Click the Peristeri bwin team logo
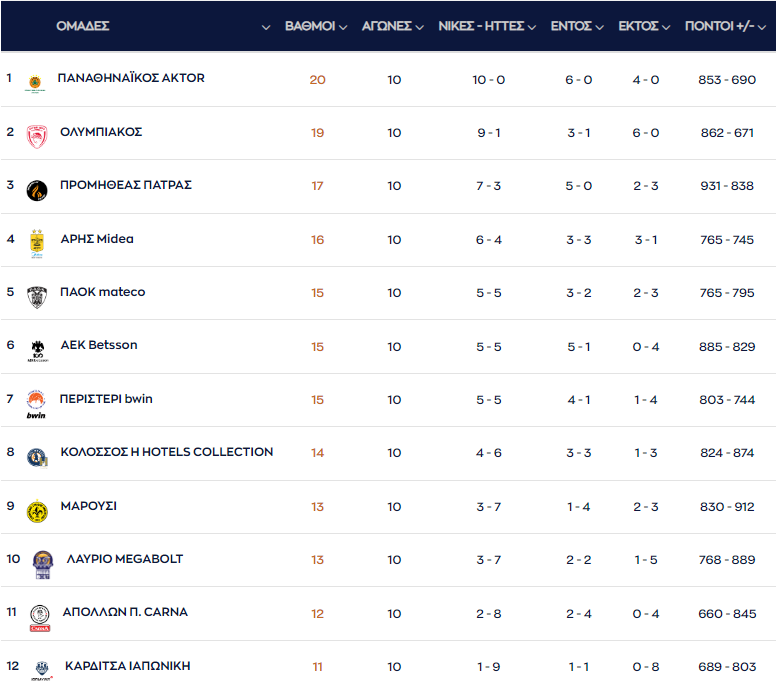The height and width of the screenshot is (693, 776). click(x=36, y=403)
